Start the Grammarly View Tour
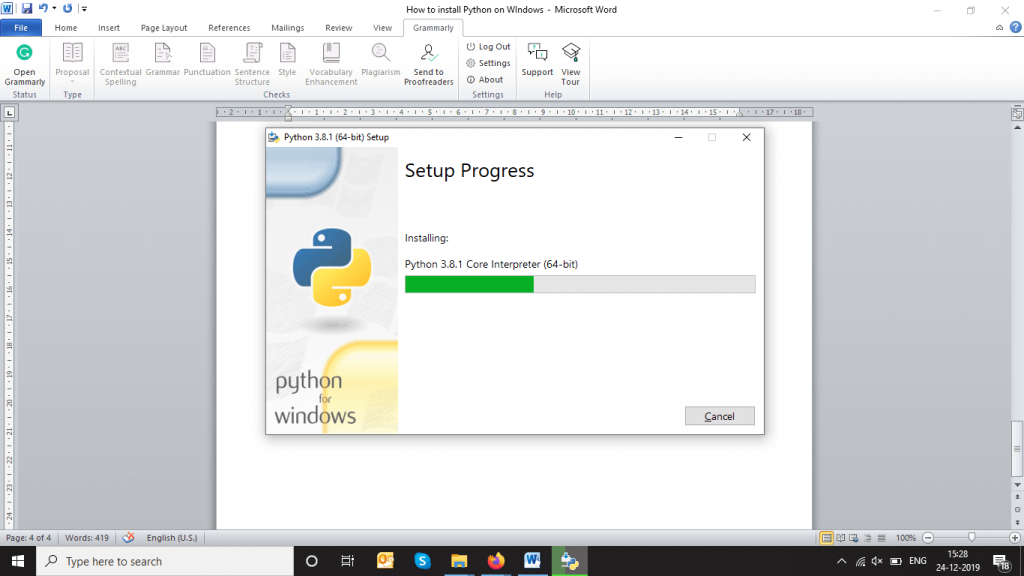The height and width of the screenshot is (576, 1024). [571, 64]
